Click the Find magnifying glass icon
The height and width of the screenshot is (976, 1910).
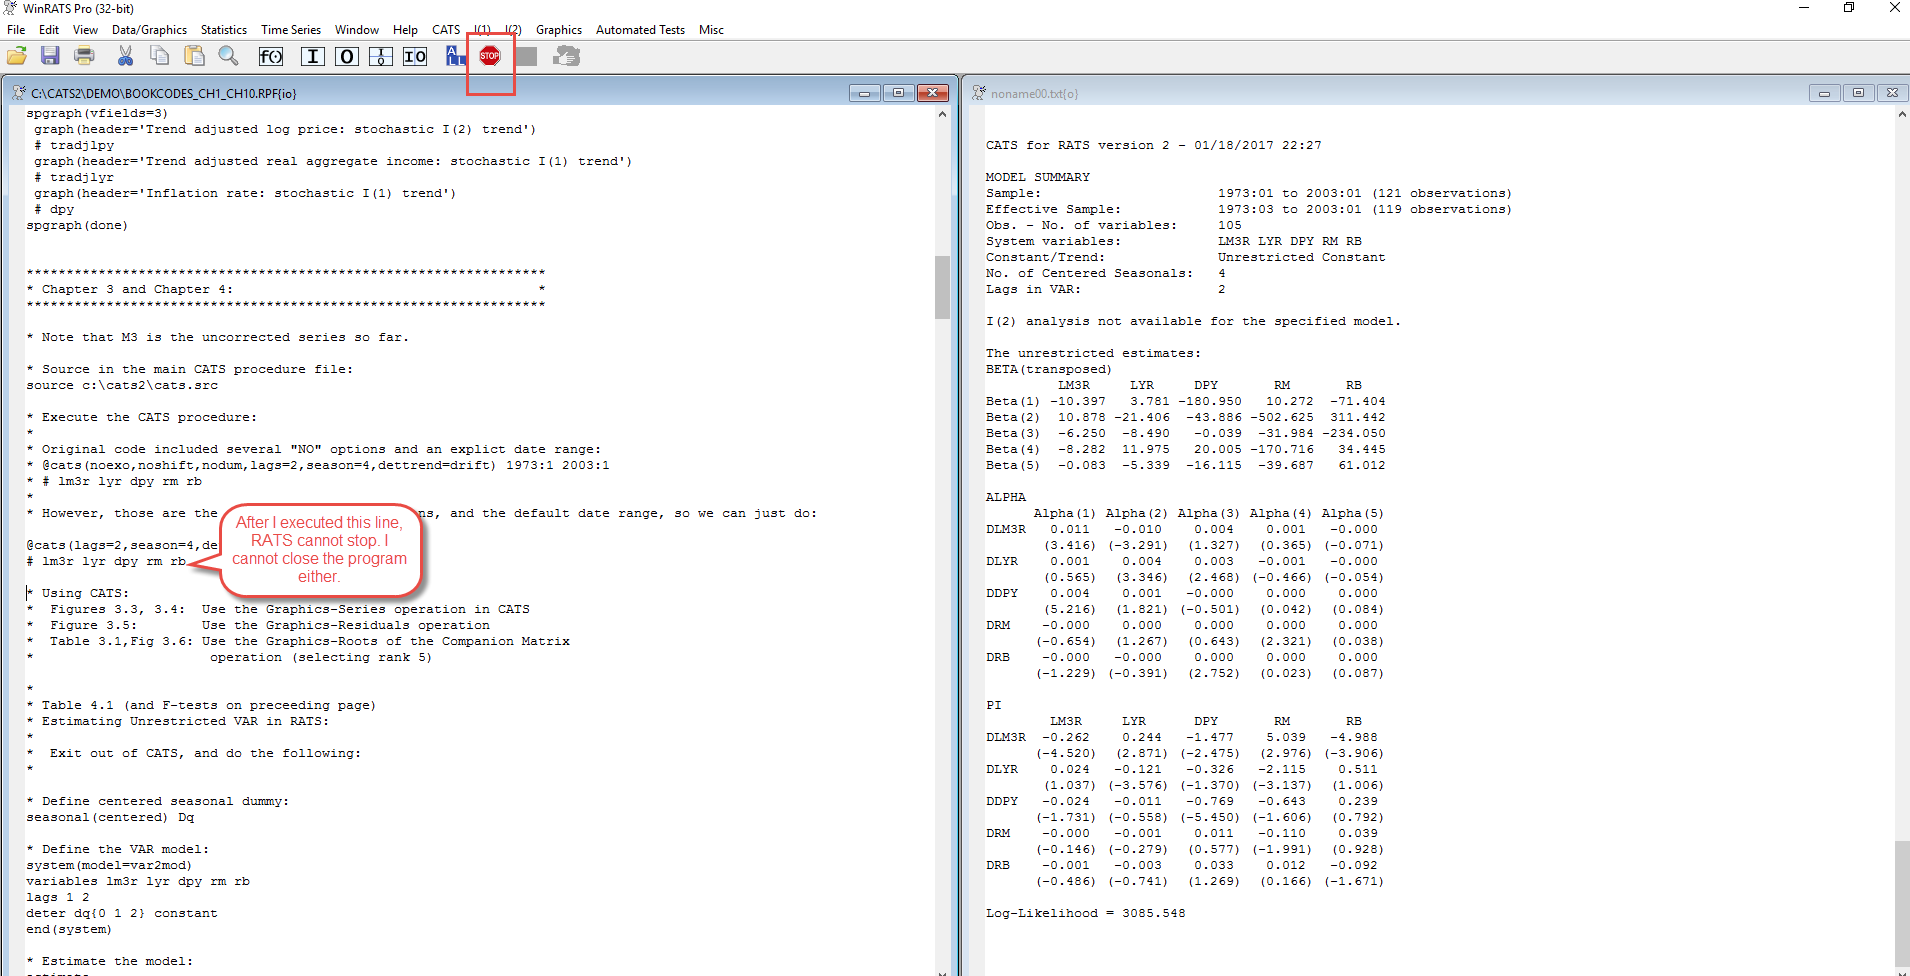[x=228, y=56]
